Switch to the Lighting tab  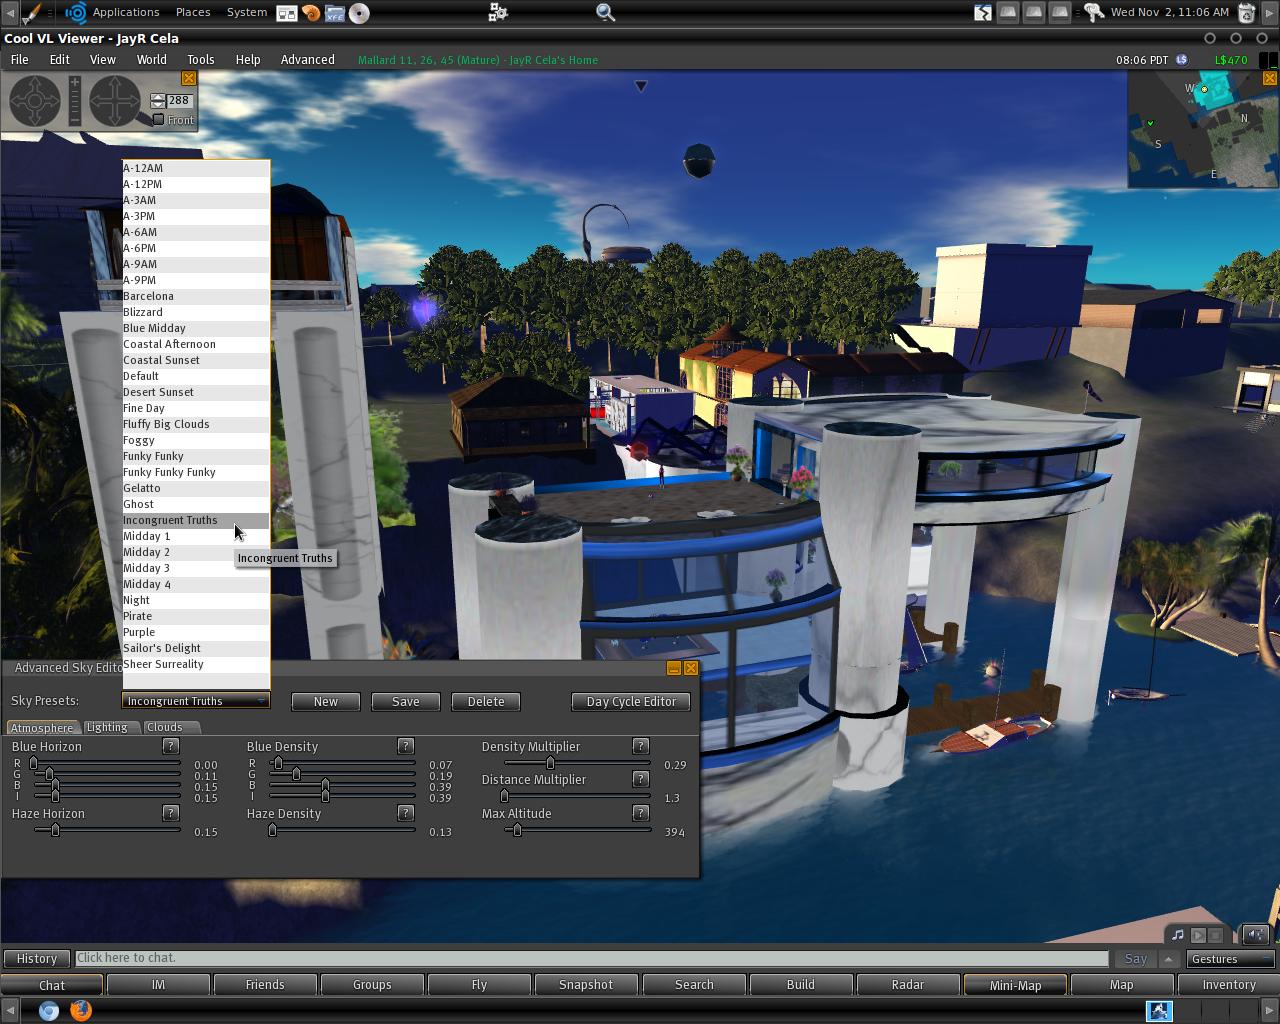tap(109, 727)
